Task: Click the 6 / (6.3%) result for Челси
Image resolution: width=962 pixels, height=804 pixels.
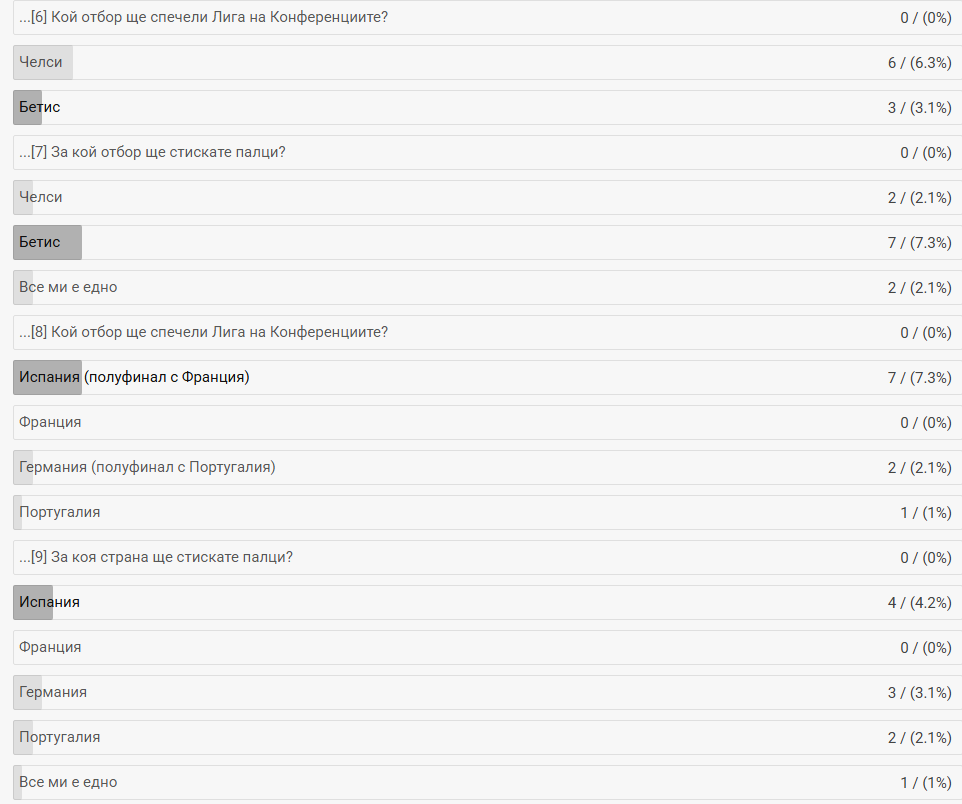Action: coord(919,63)
